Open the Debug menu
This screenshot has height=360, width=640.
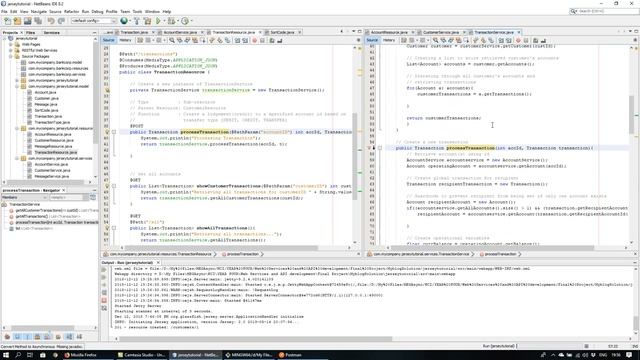pos(97,12)
